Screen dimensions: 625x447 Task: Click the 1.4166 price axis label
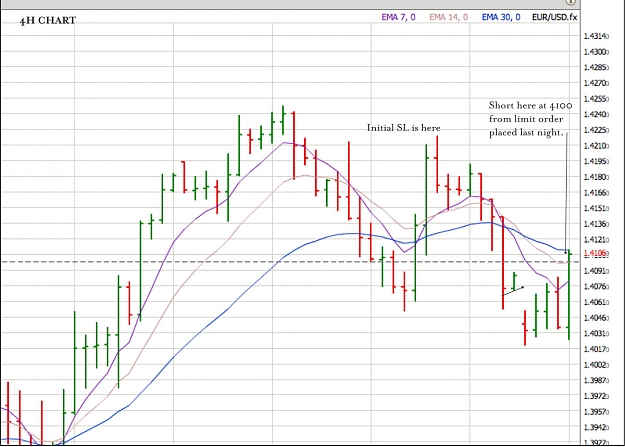(596, 193)
